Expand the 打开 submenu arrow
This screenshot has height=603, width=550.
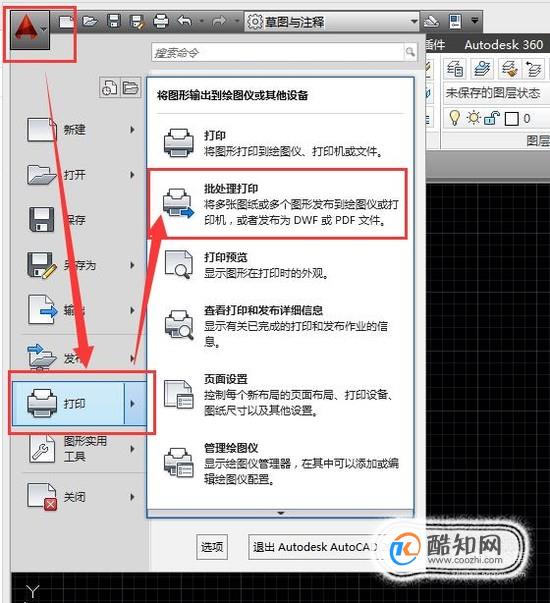click(x=132, y=175)
